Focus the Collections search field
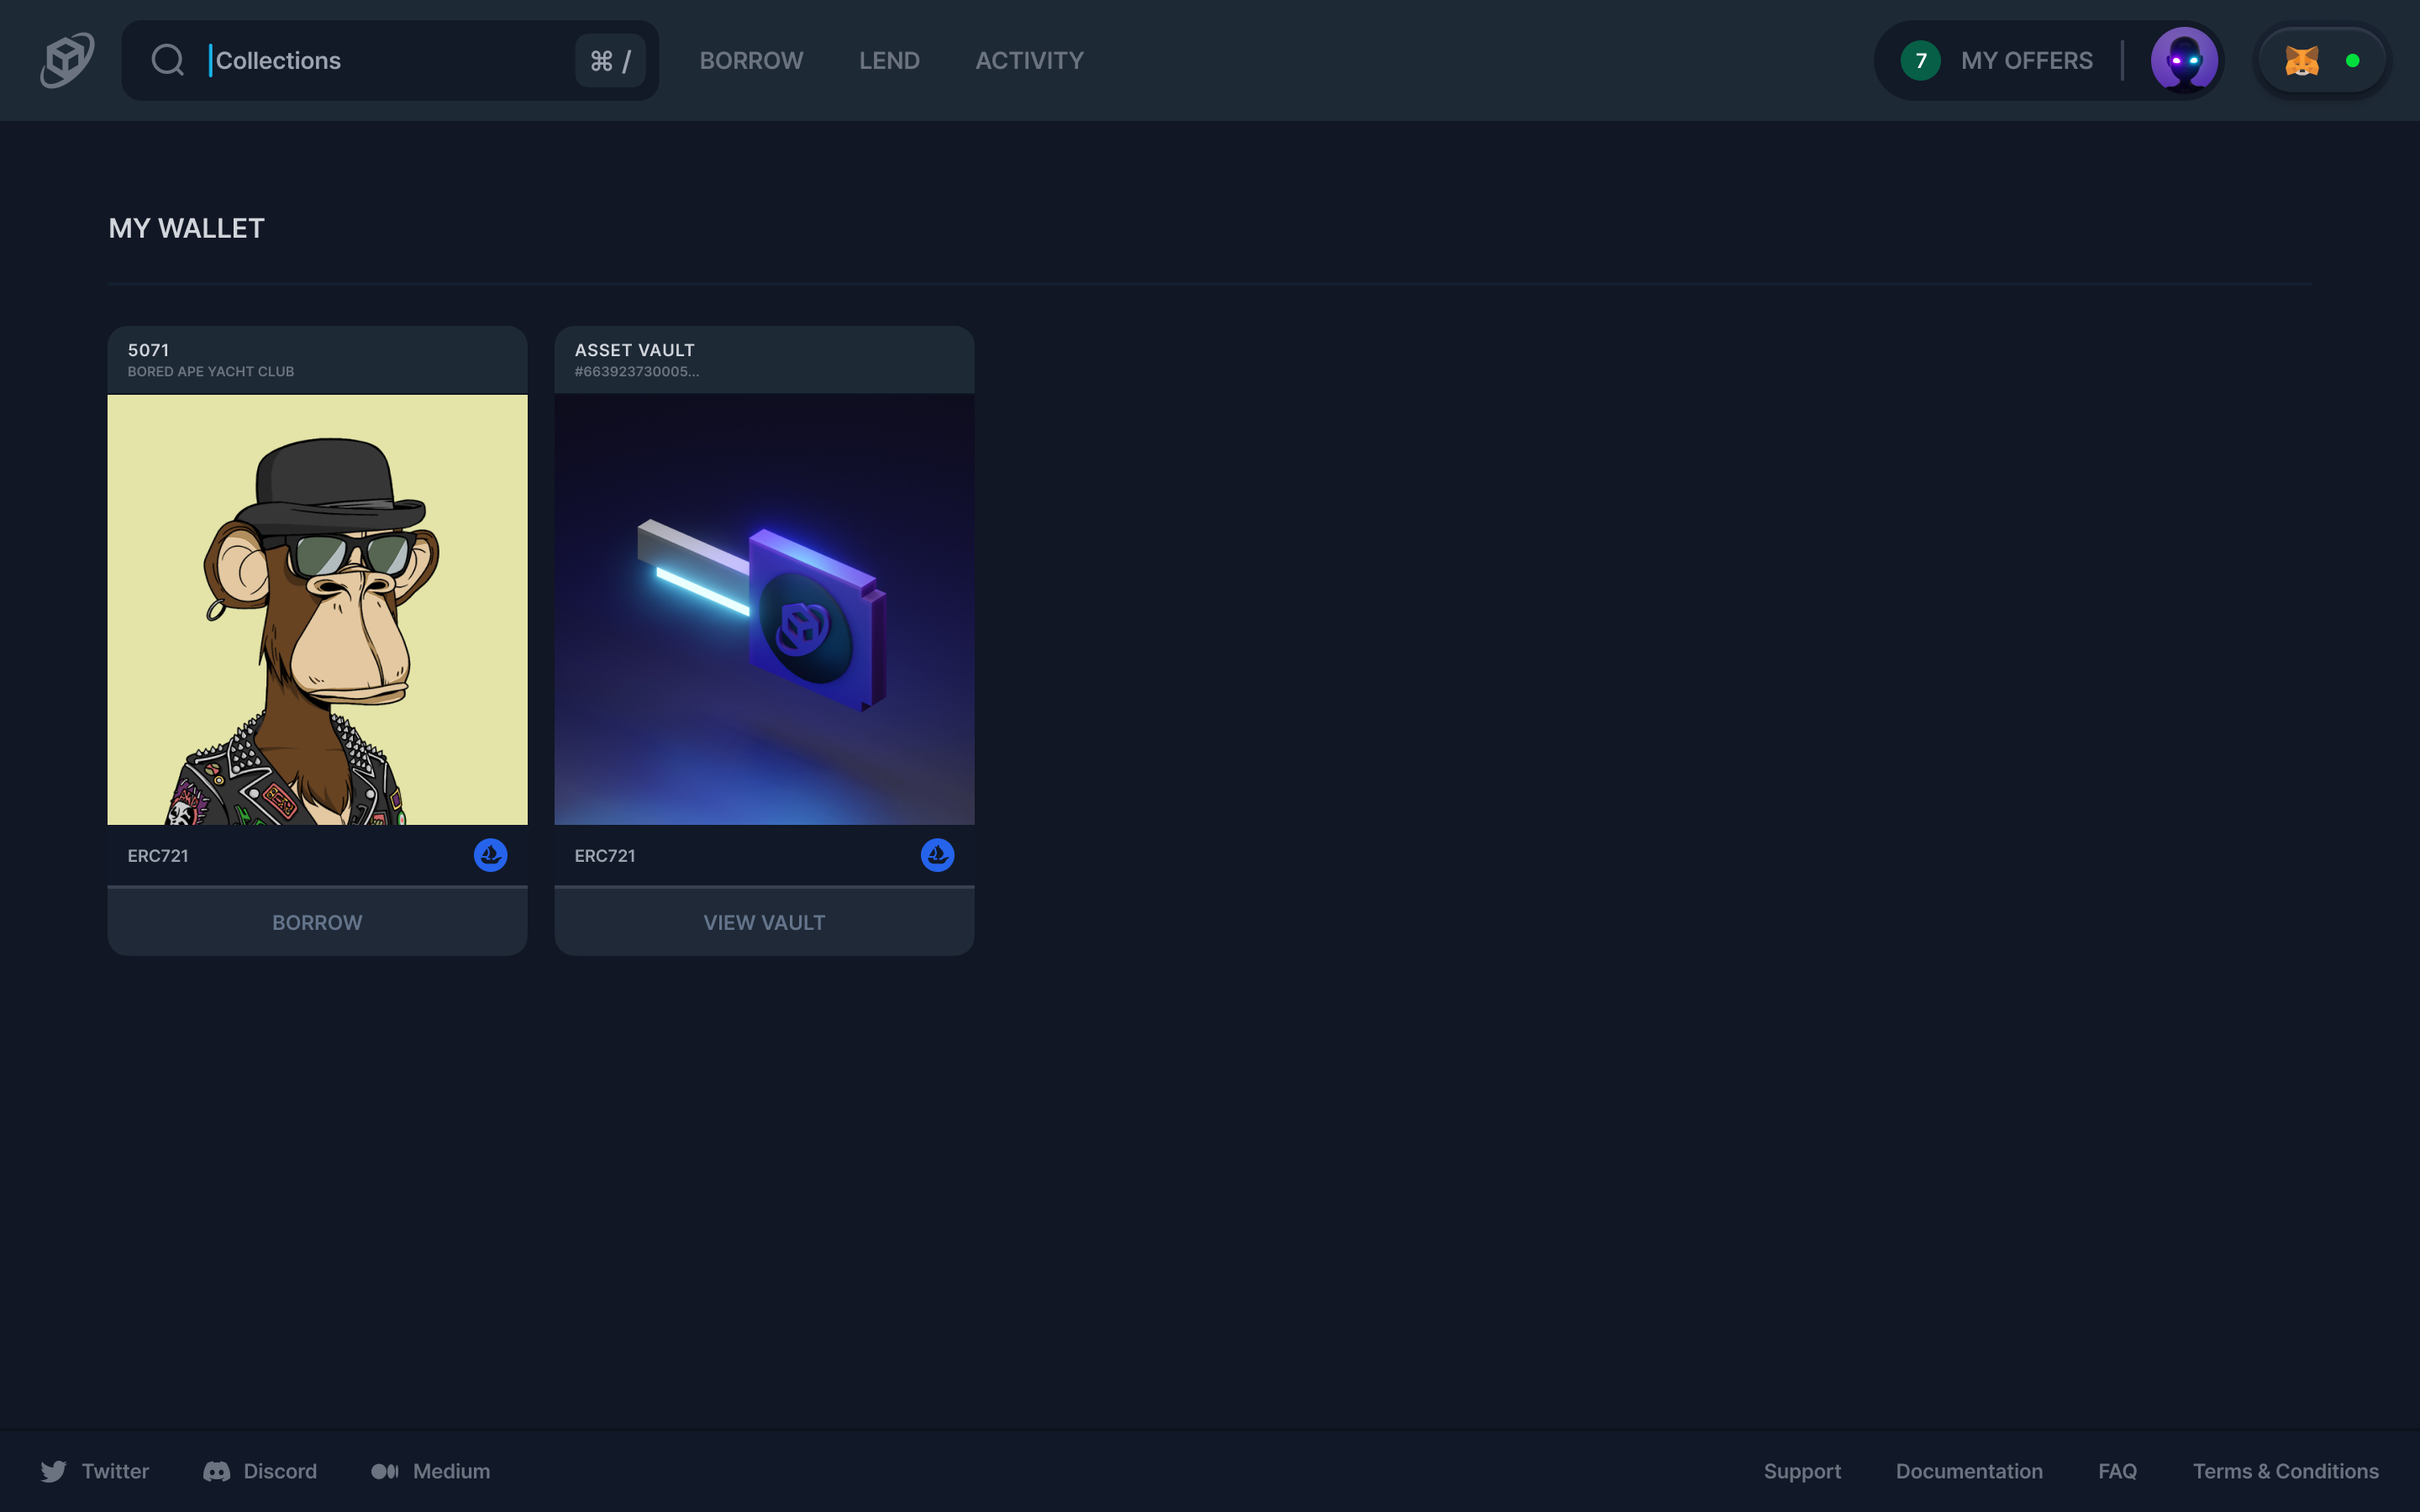 (380, 61)
